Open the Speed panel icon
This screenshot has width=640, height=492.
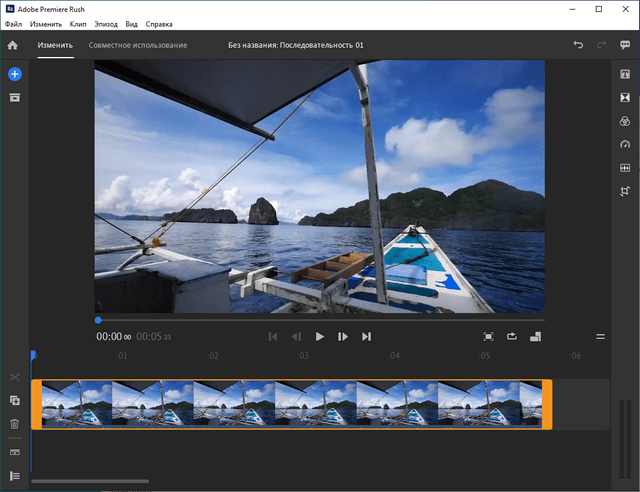624,144
